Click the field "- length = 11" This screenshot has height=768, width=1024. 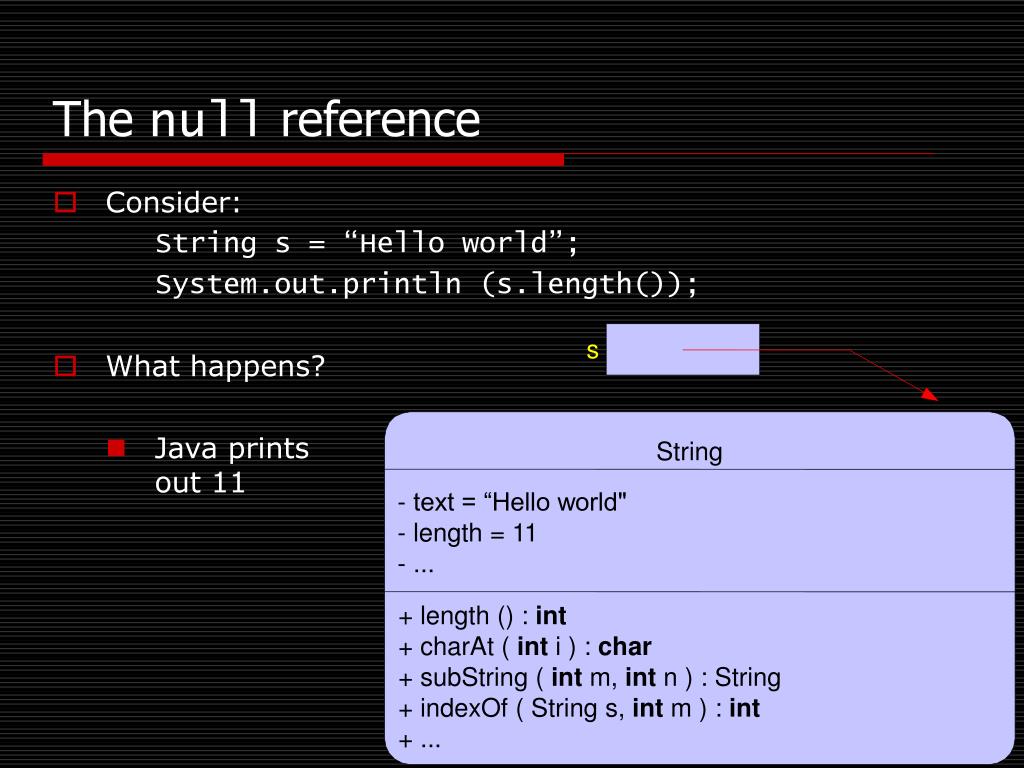coord(467,534)
